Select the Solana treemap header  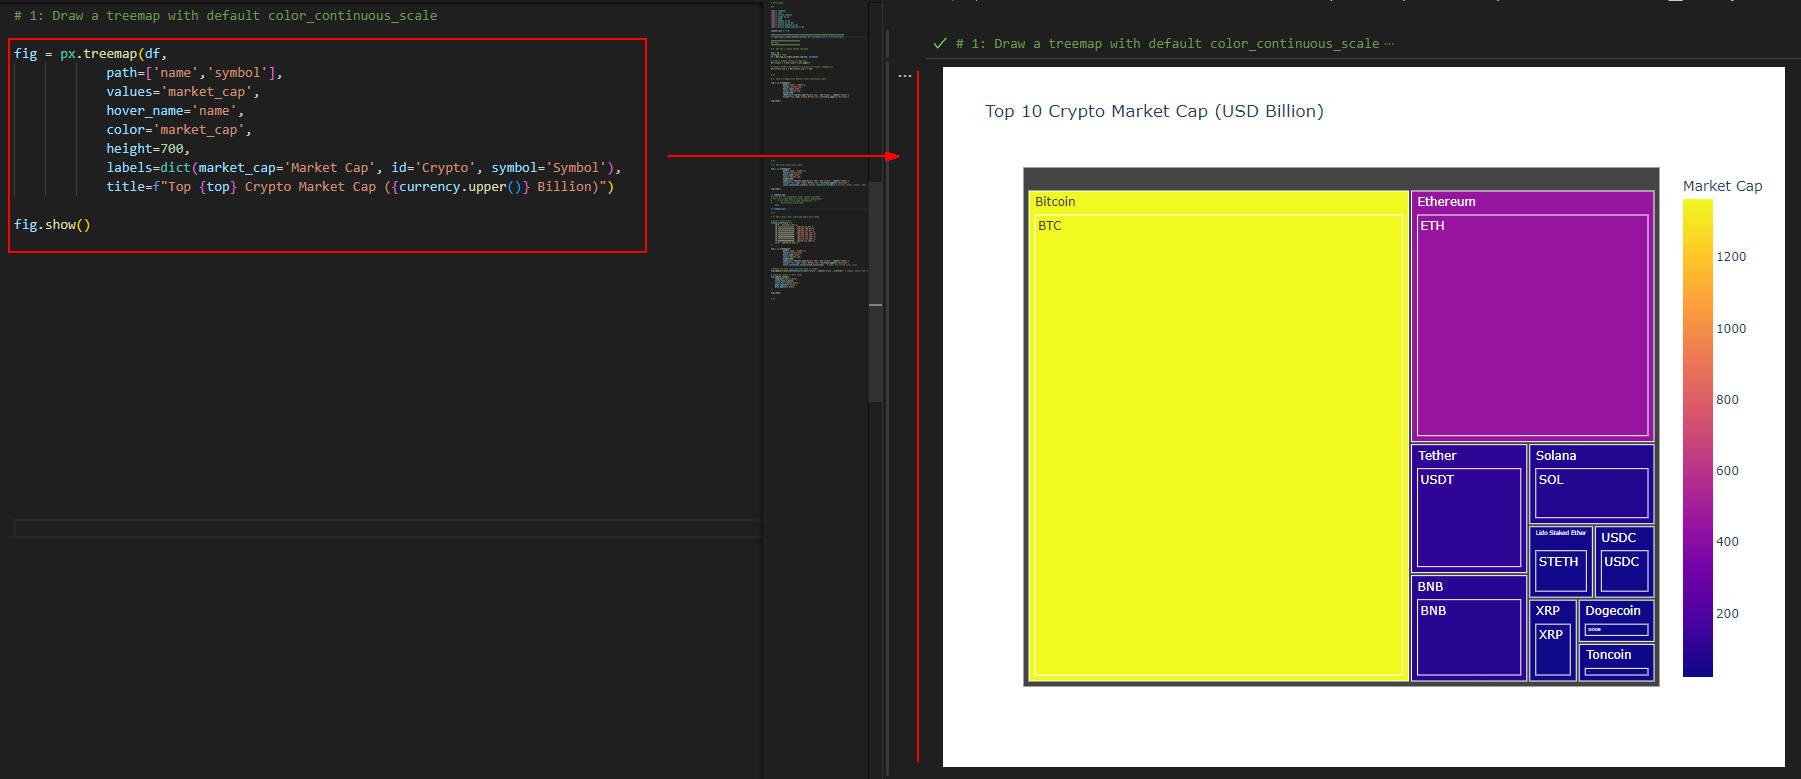pos(1591,455)
